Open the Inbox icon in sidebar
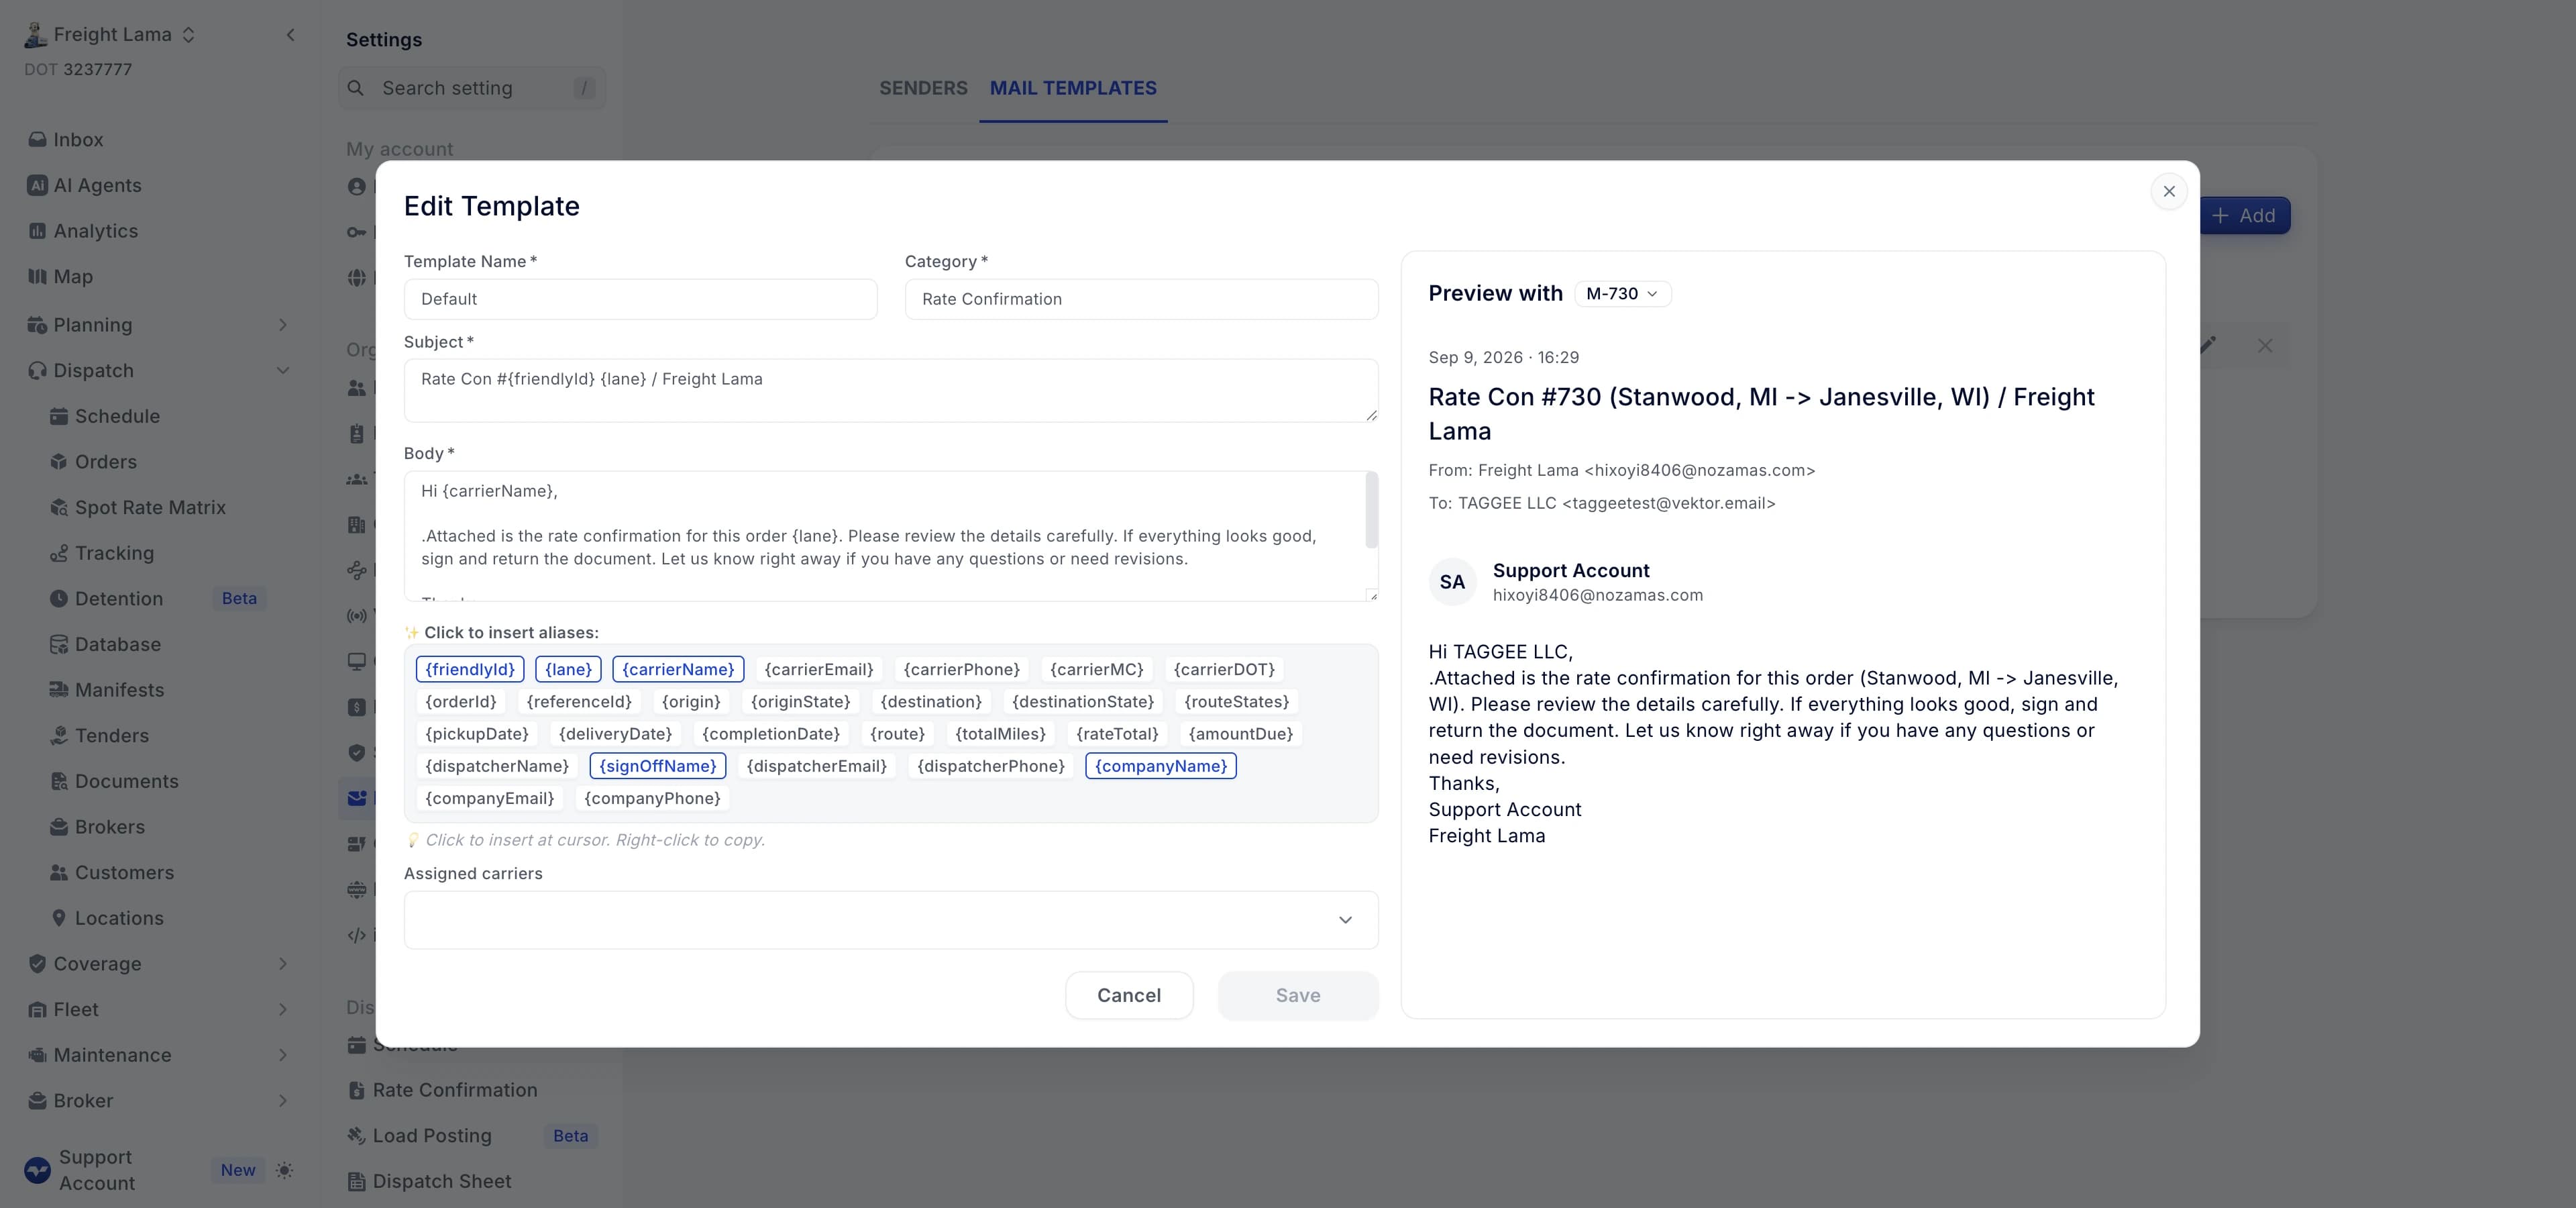Image resolution: width=2576 pixels, height=1208 pixels. 37,140
